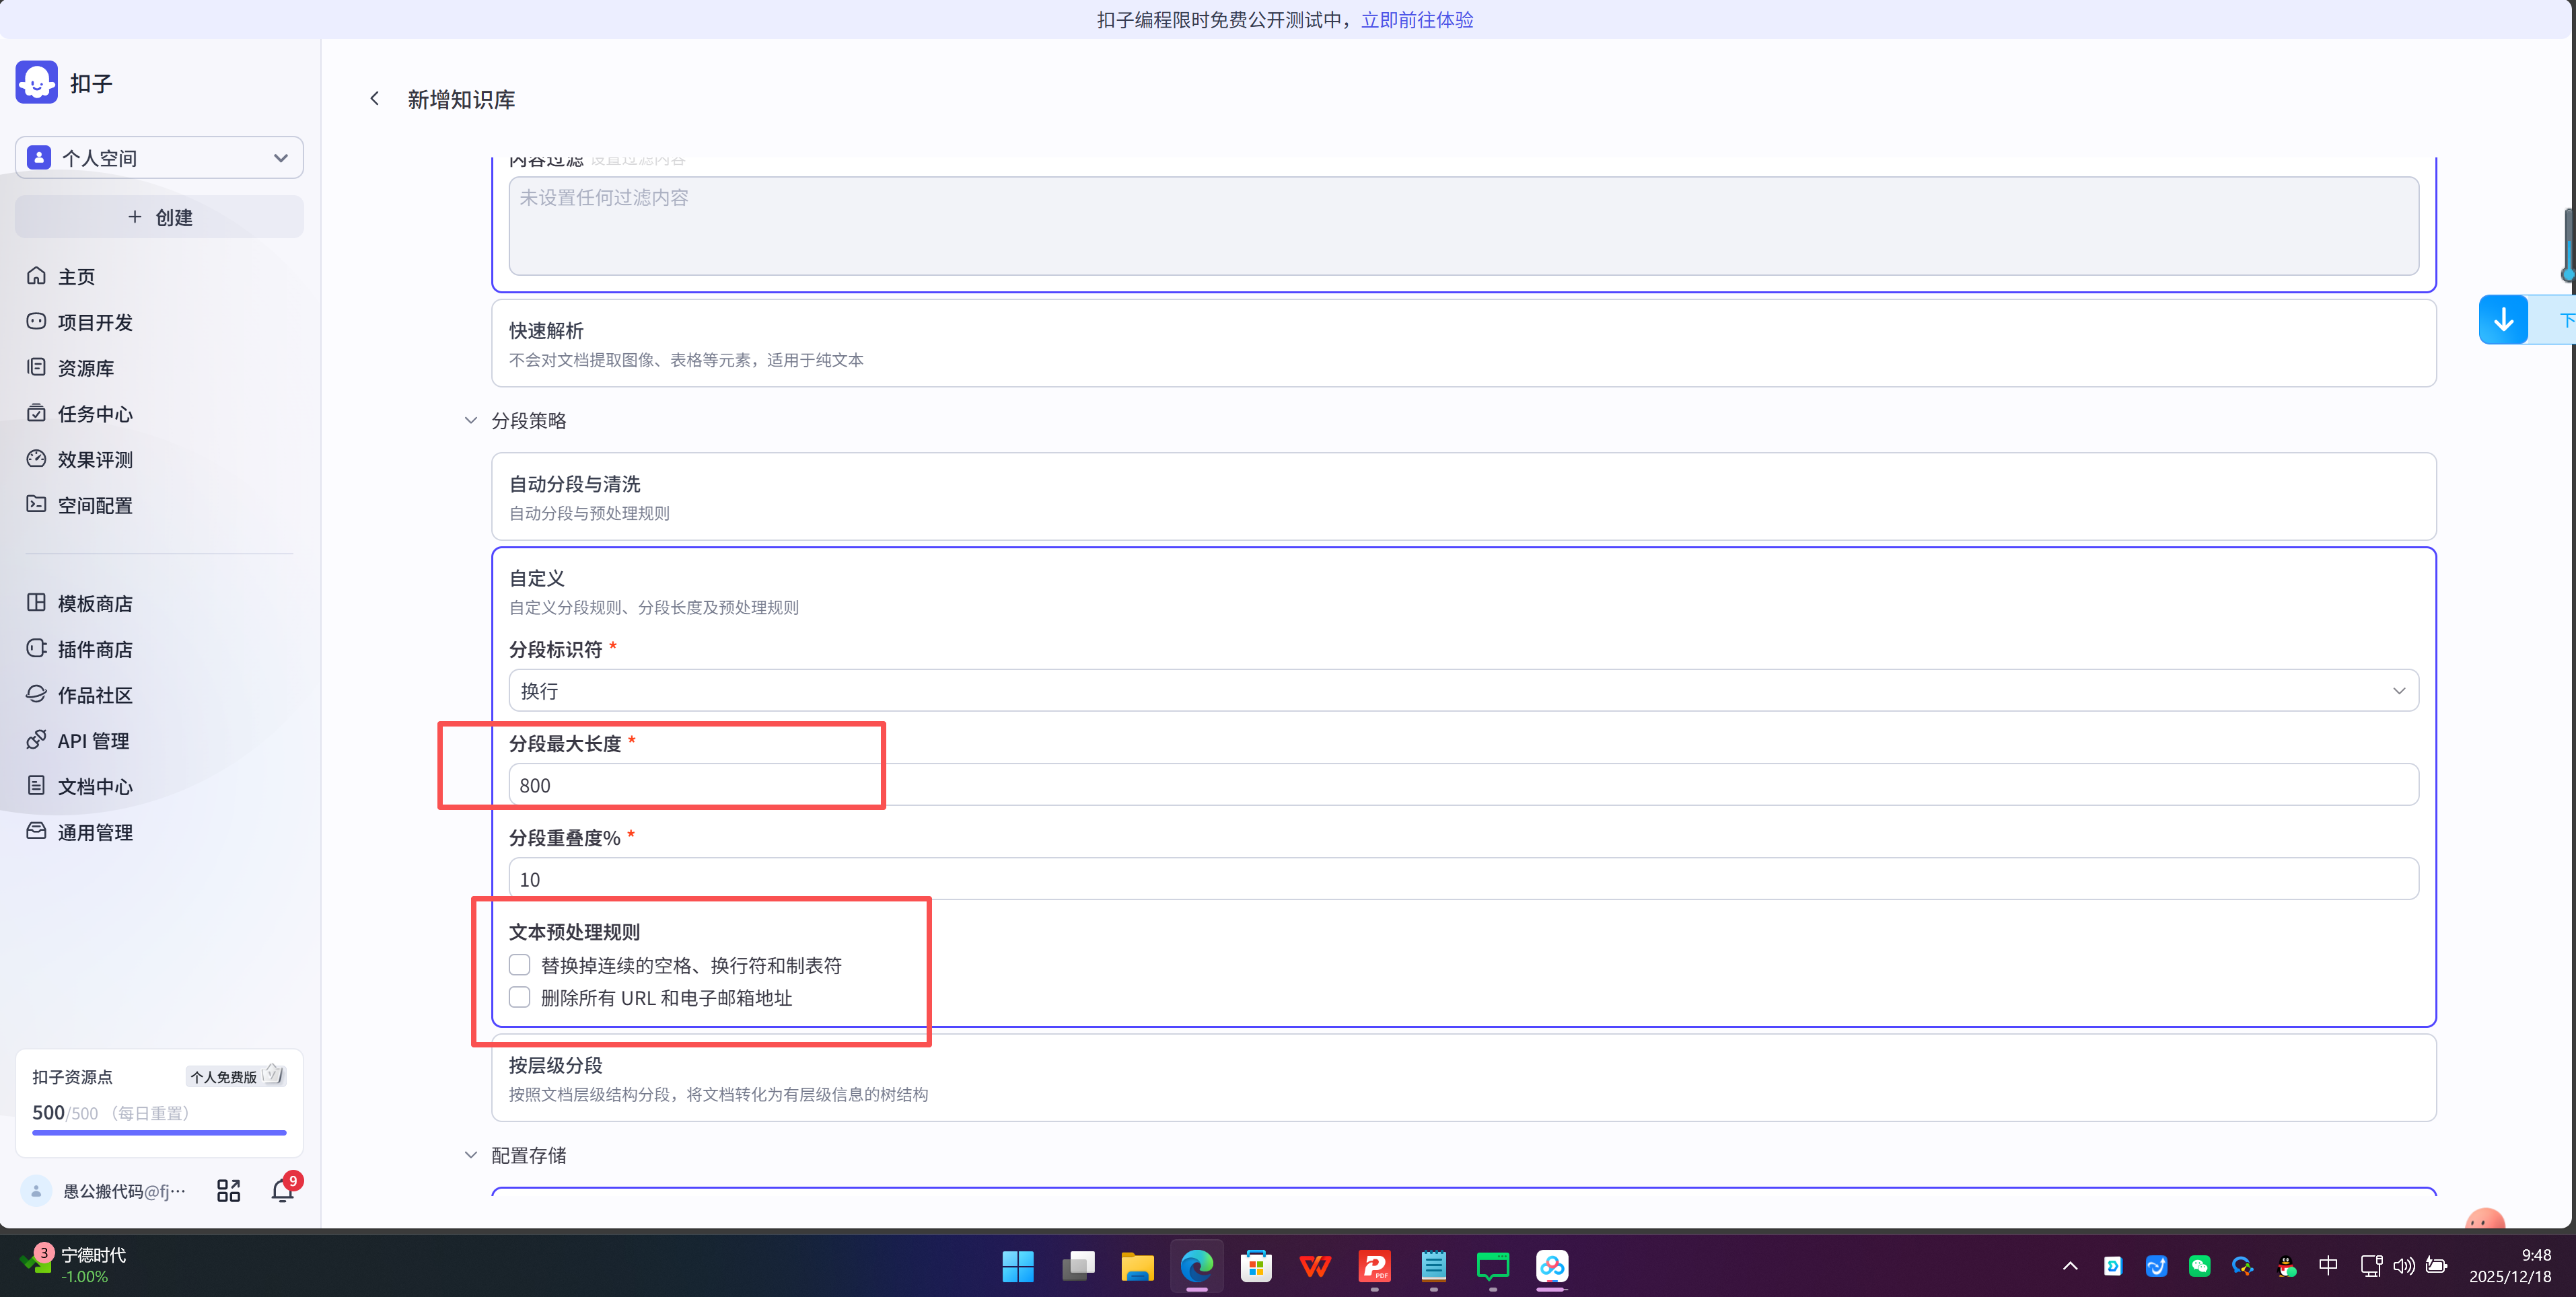Expand the 个人空间 workspace selector
2576x1297 pixels.
click(159, 158)
